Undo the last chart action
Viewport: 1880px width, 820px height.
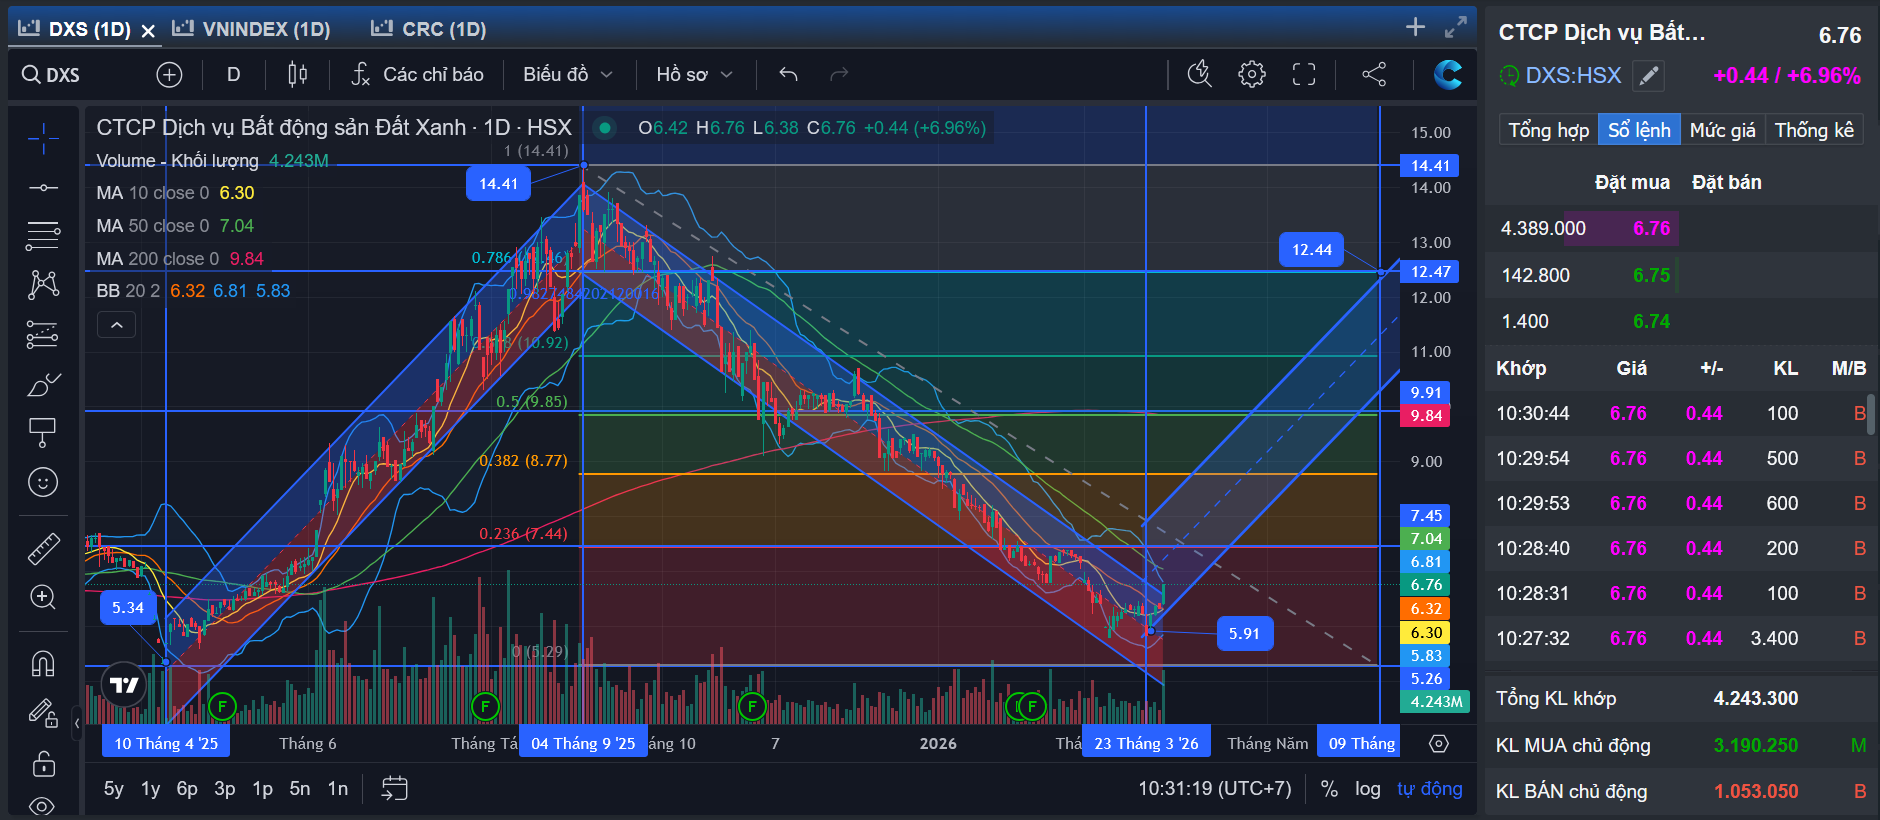788,74
